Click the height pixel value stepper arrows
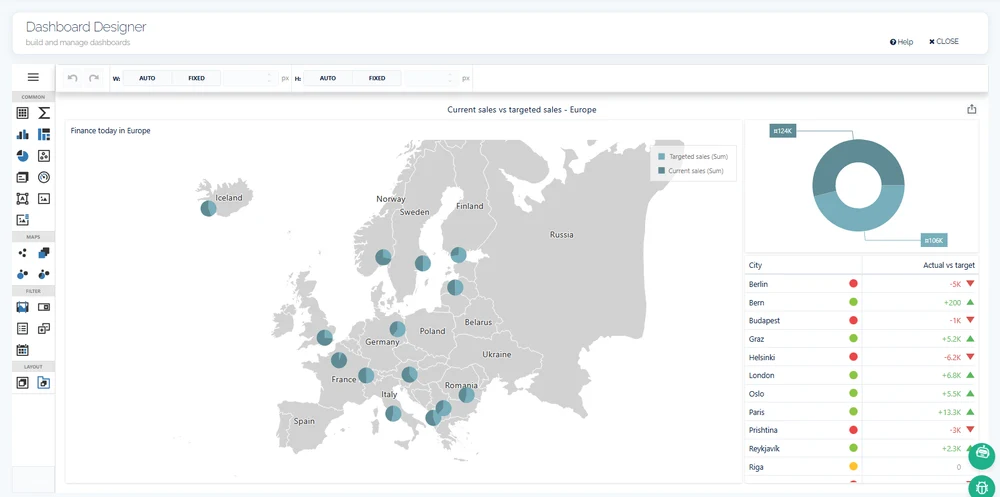Screen dimensions: 1000x497 tap(452, 78)
